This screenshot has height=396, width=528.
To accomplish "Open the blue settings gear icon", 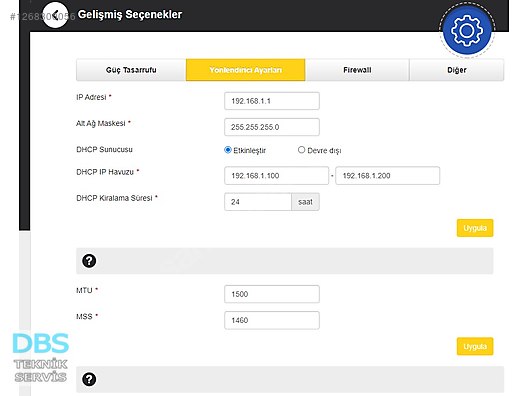I will (467, 31).
